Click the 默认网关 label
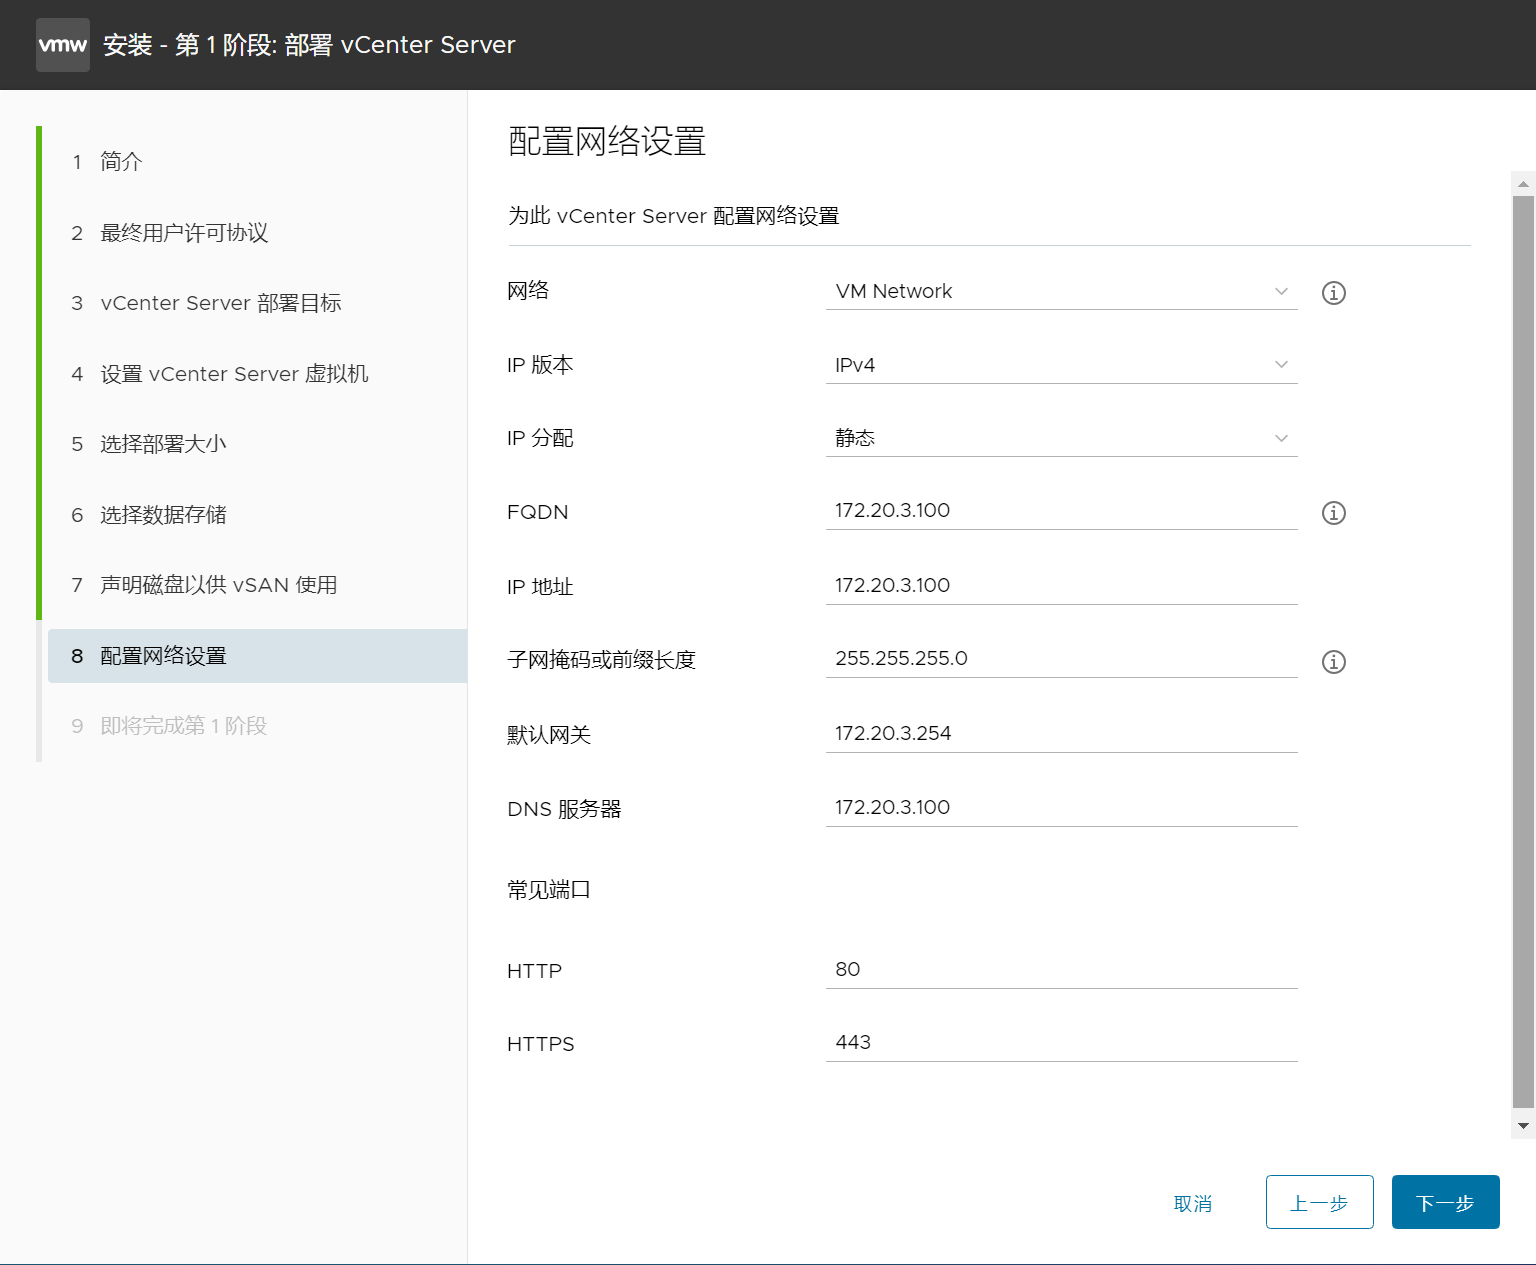The image size is (1536, 1265). pyautogui.click(x=549, y=735)
